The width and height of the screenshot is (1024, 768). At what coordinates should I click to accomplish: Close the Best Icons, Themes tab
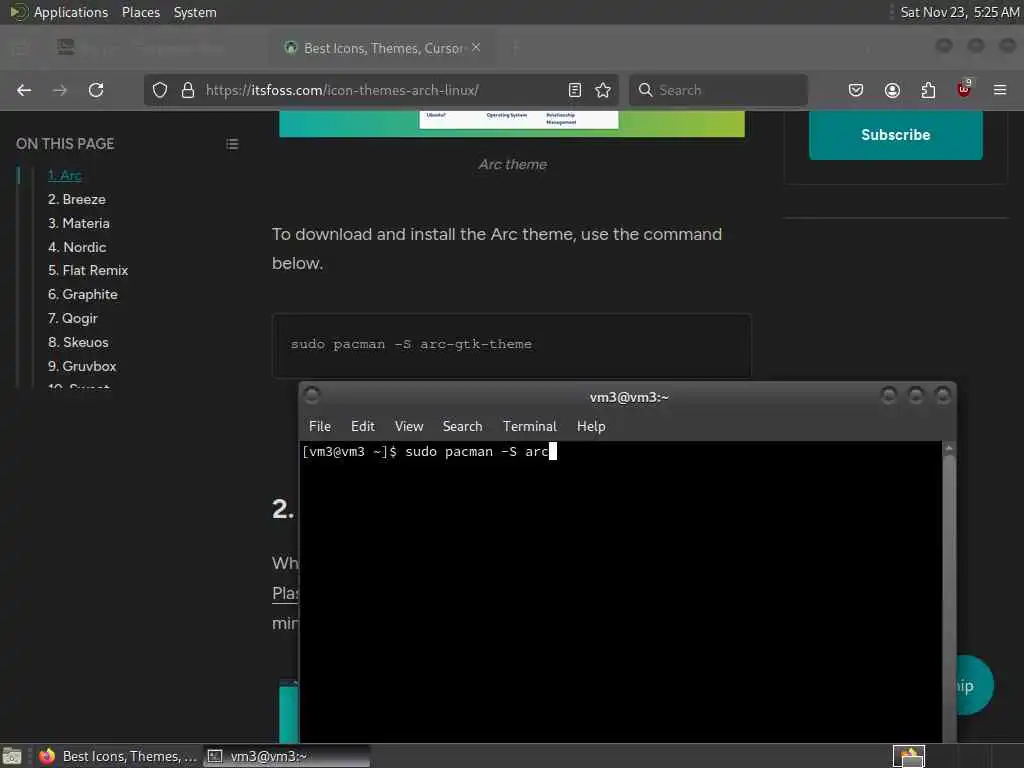(x=476, y=48)
